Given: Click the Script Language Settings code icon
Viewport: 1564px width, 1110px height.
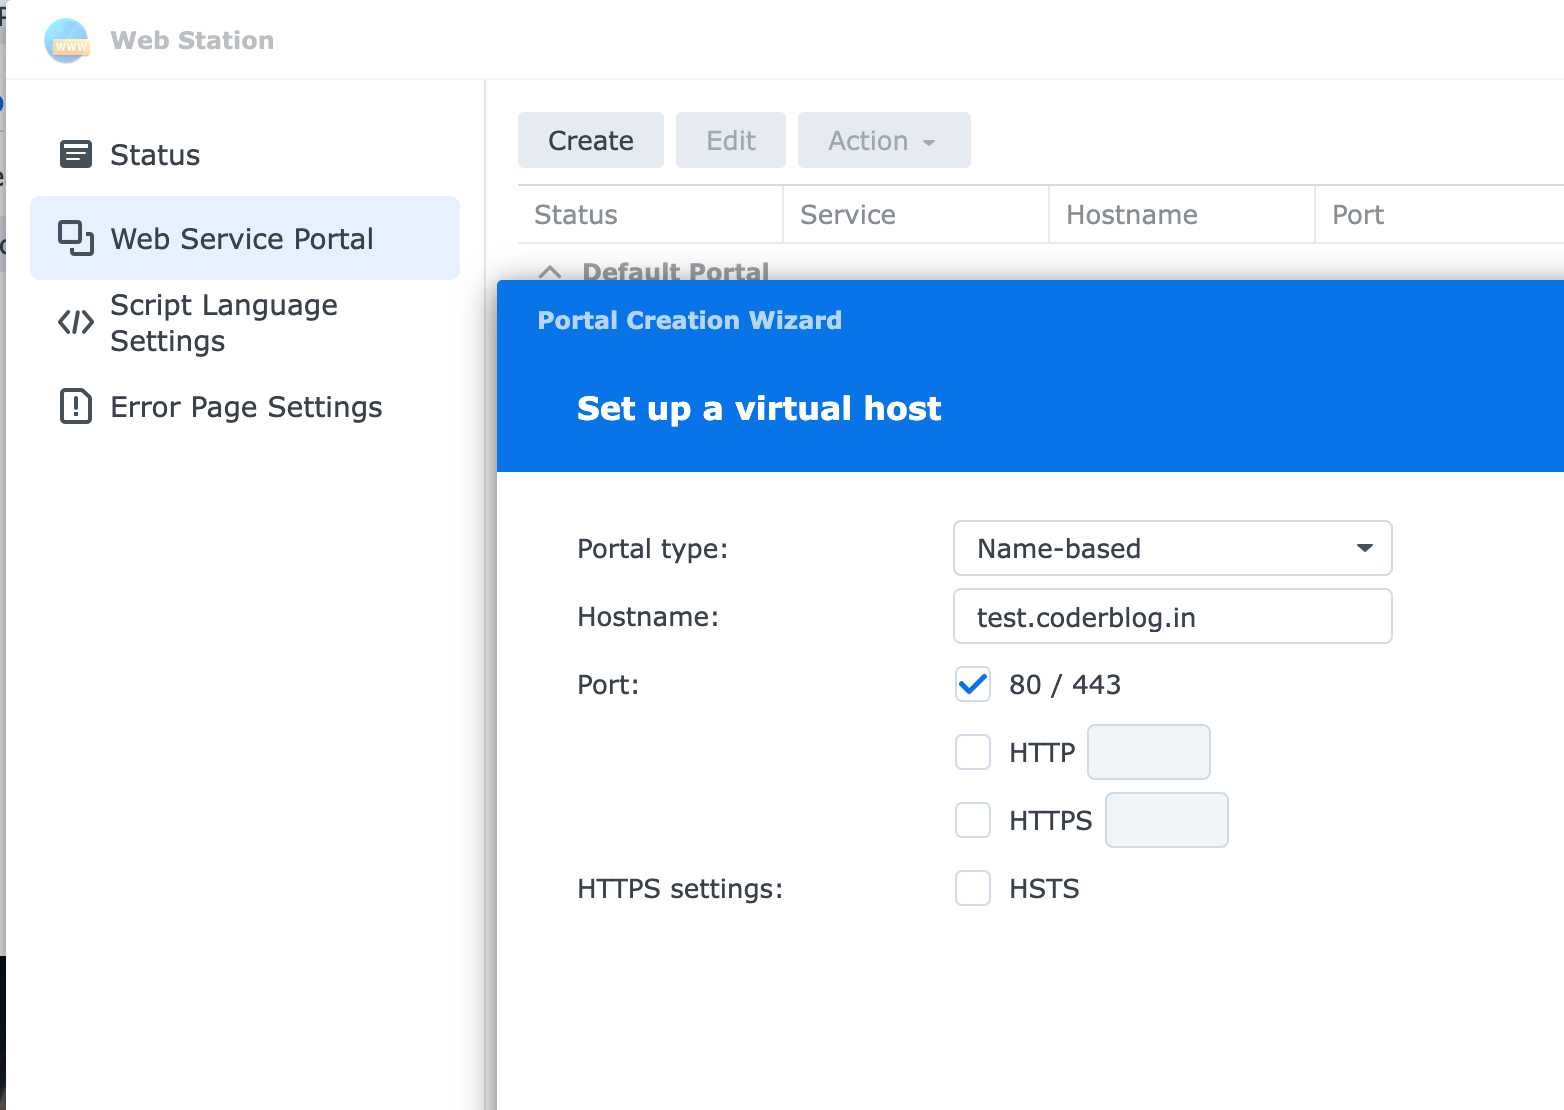Looking at the screenshot, I should point(76,322).
